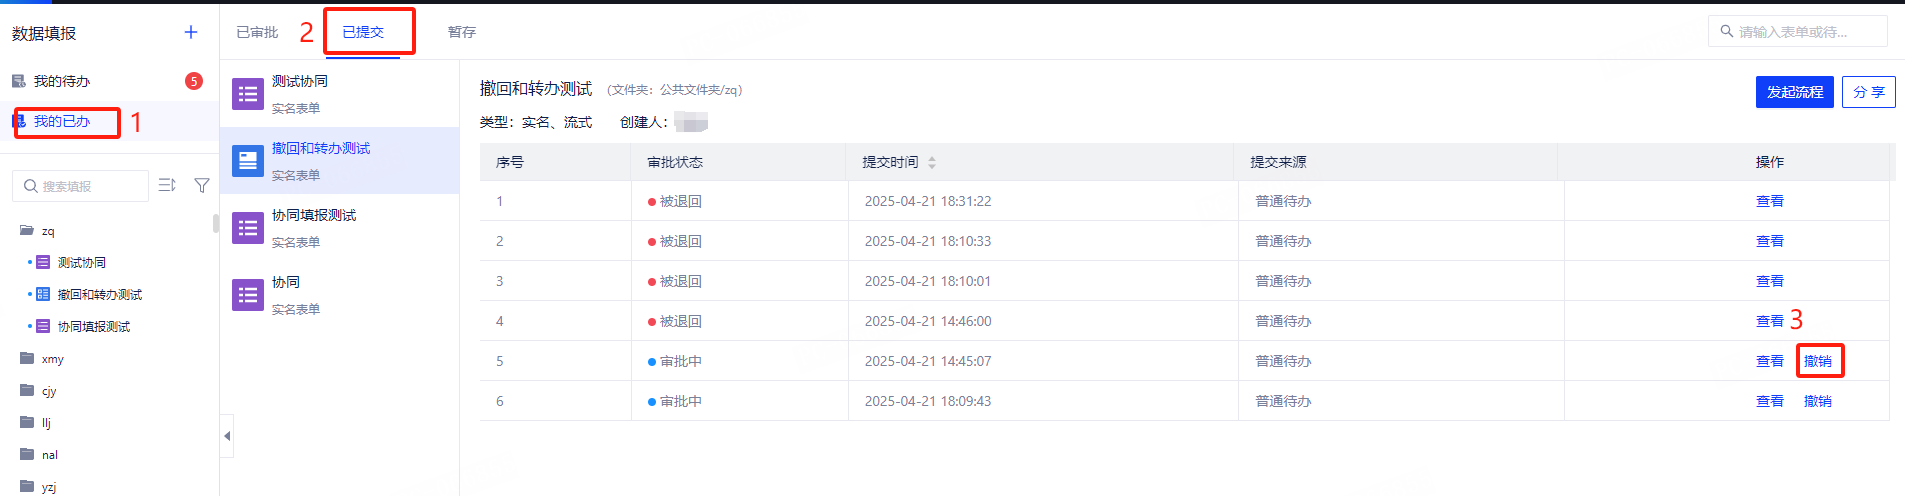Click the collapse-all icon beside the search box
Screen dimensions: 1905x496
tap(168, 185)
